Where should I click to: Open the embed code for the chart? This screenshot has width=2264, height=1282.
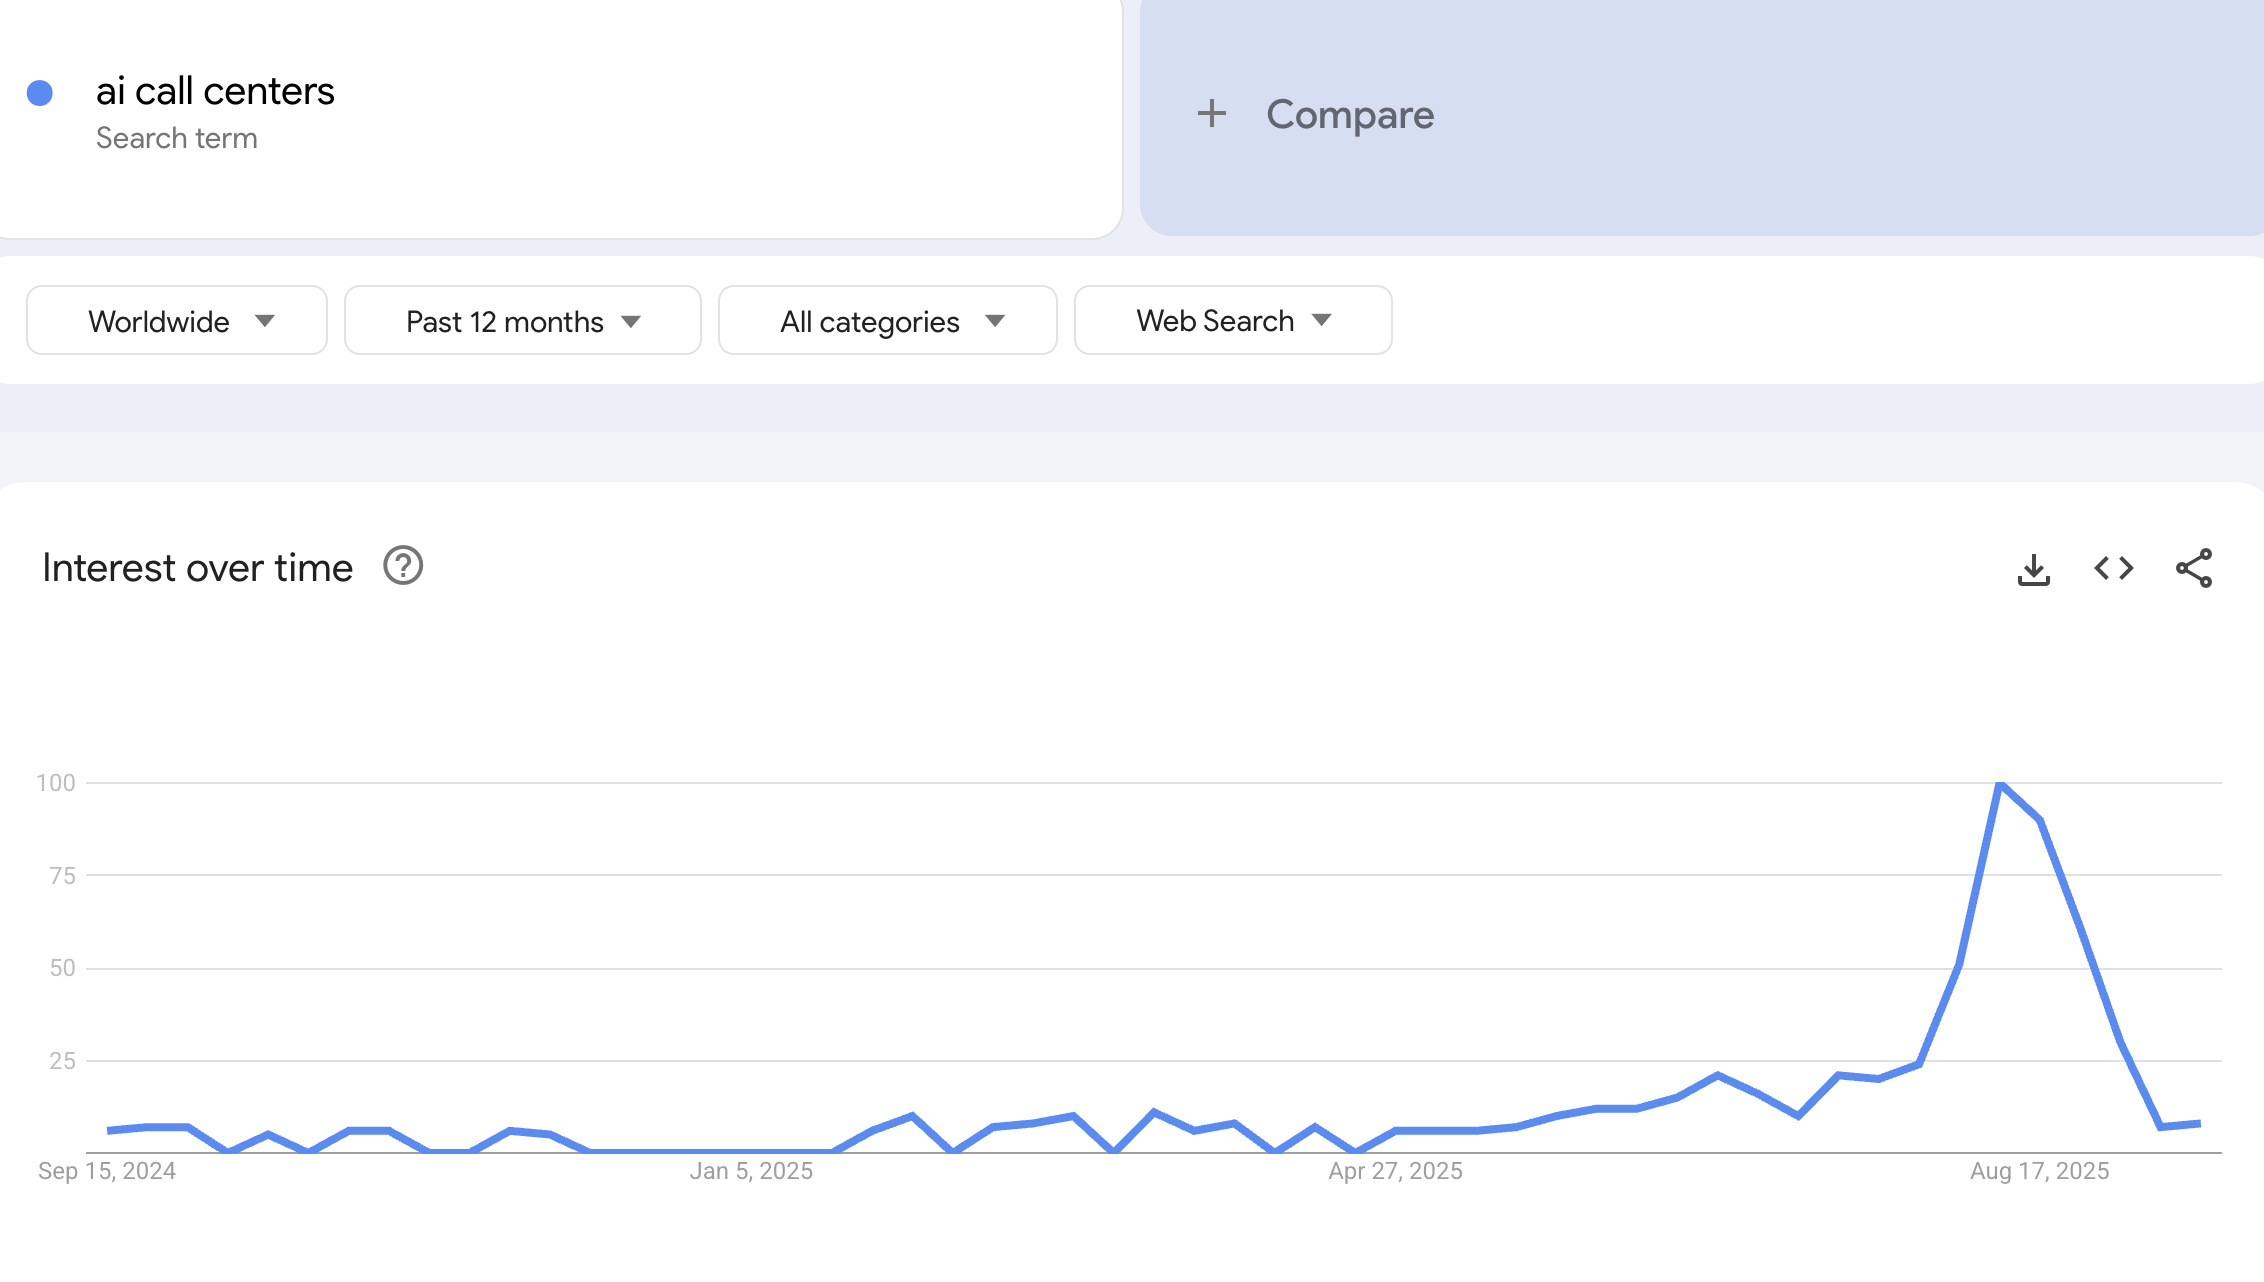click(x=2112, y=568)
